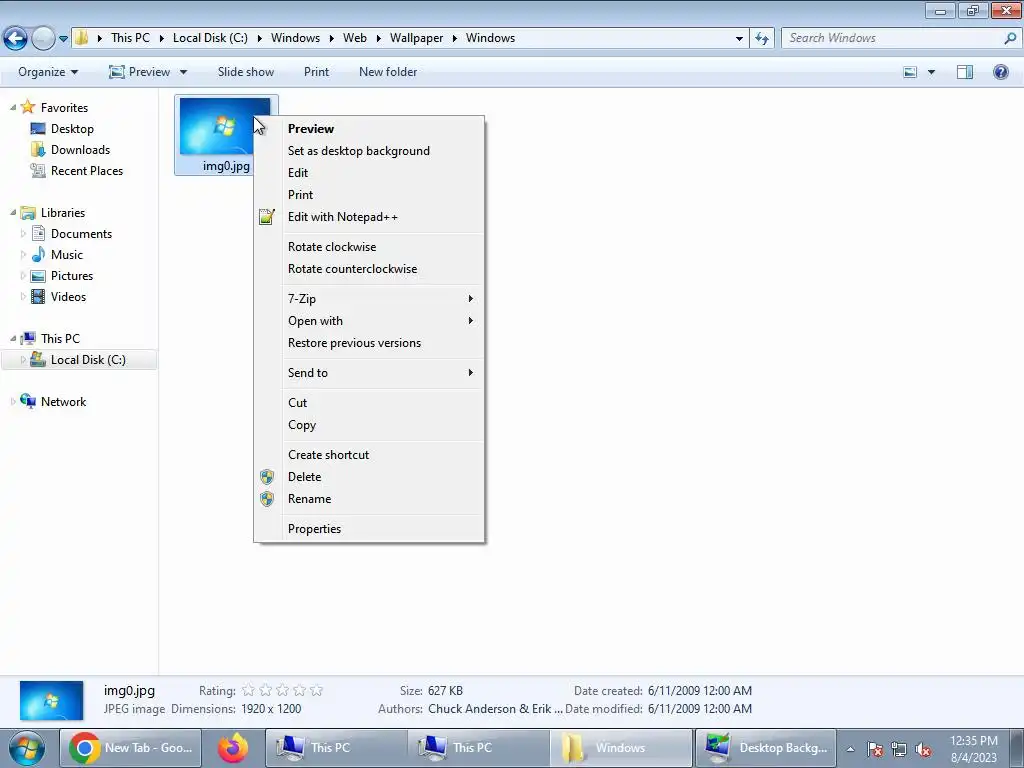
Task: Click the Web breadcrumb segment
Action: tap(355, 38)
